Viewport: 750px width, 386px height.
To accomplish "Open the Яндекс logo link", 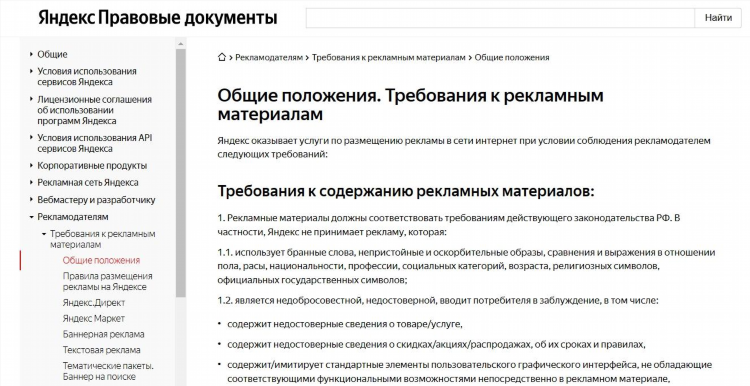I will [66, 18].
